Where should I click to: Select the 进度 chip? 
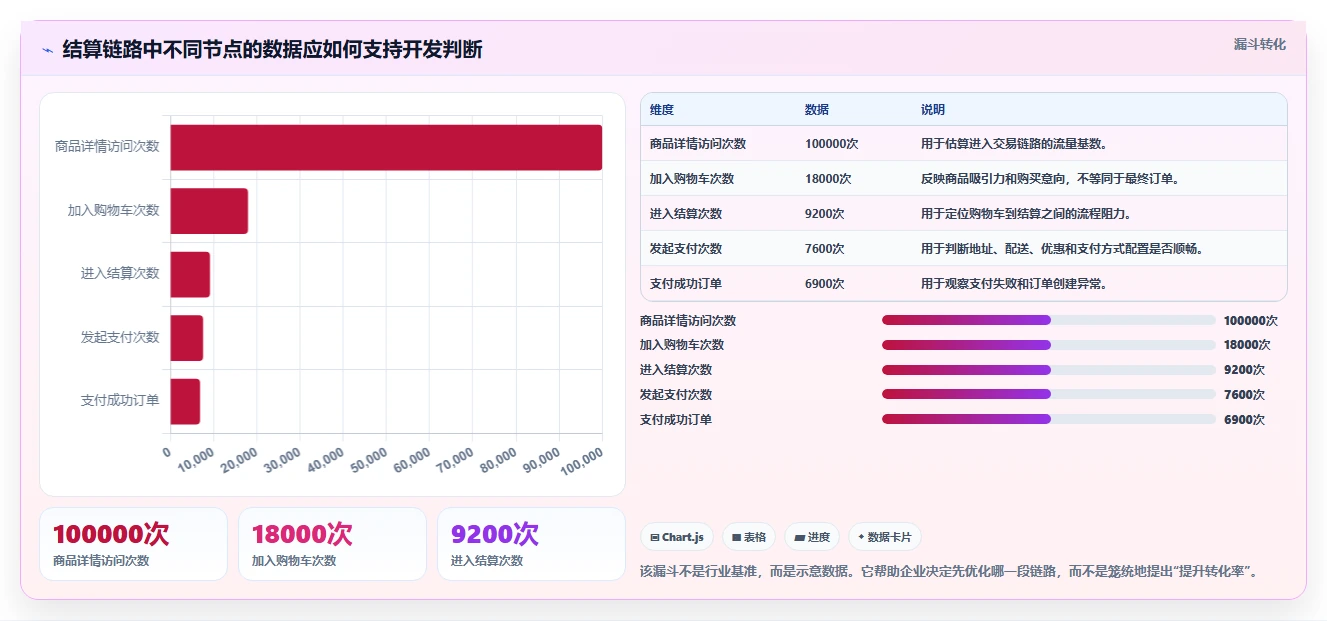tap(812, 537)
